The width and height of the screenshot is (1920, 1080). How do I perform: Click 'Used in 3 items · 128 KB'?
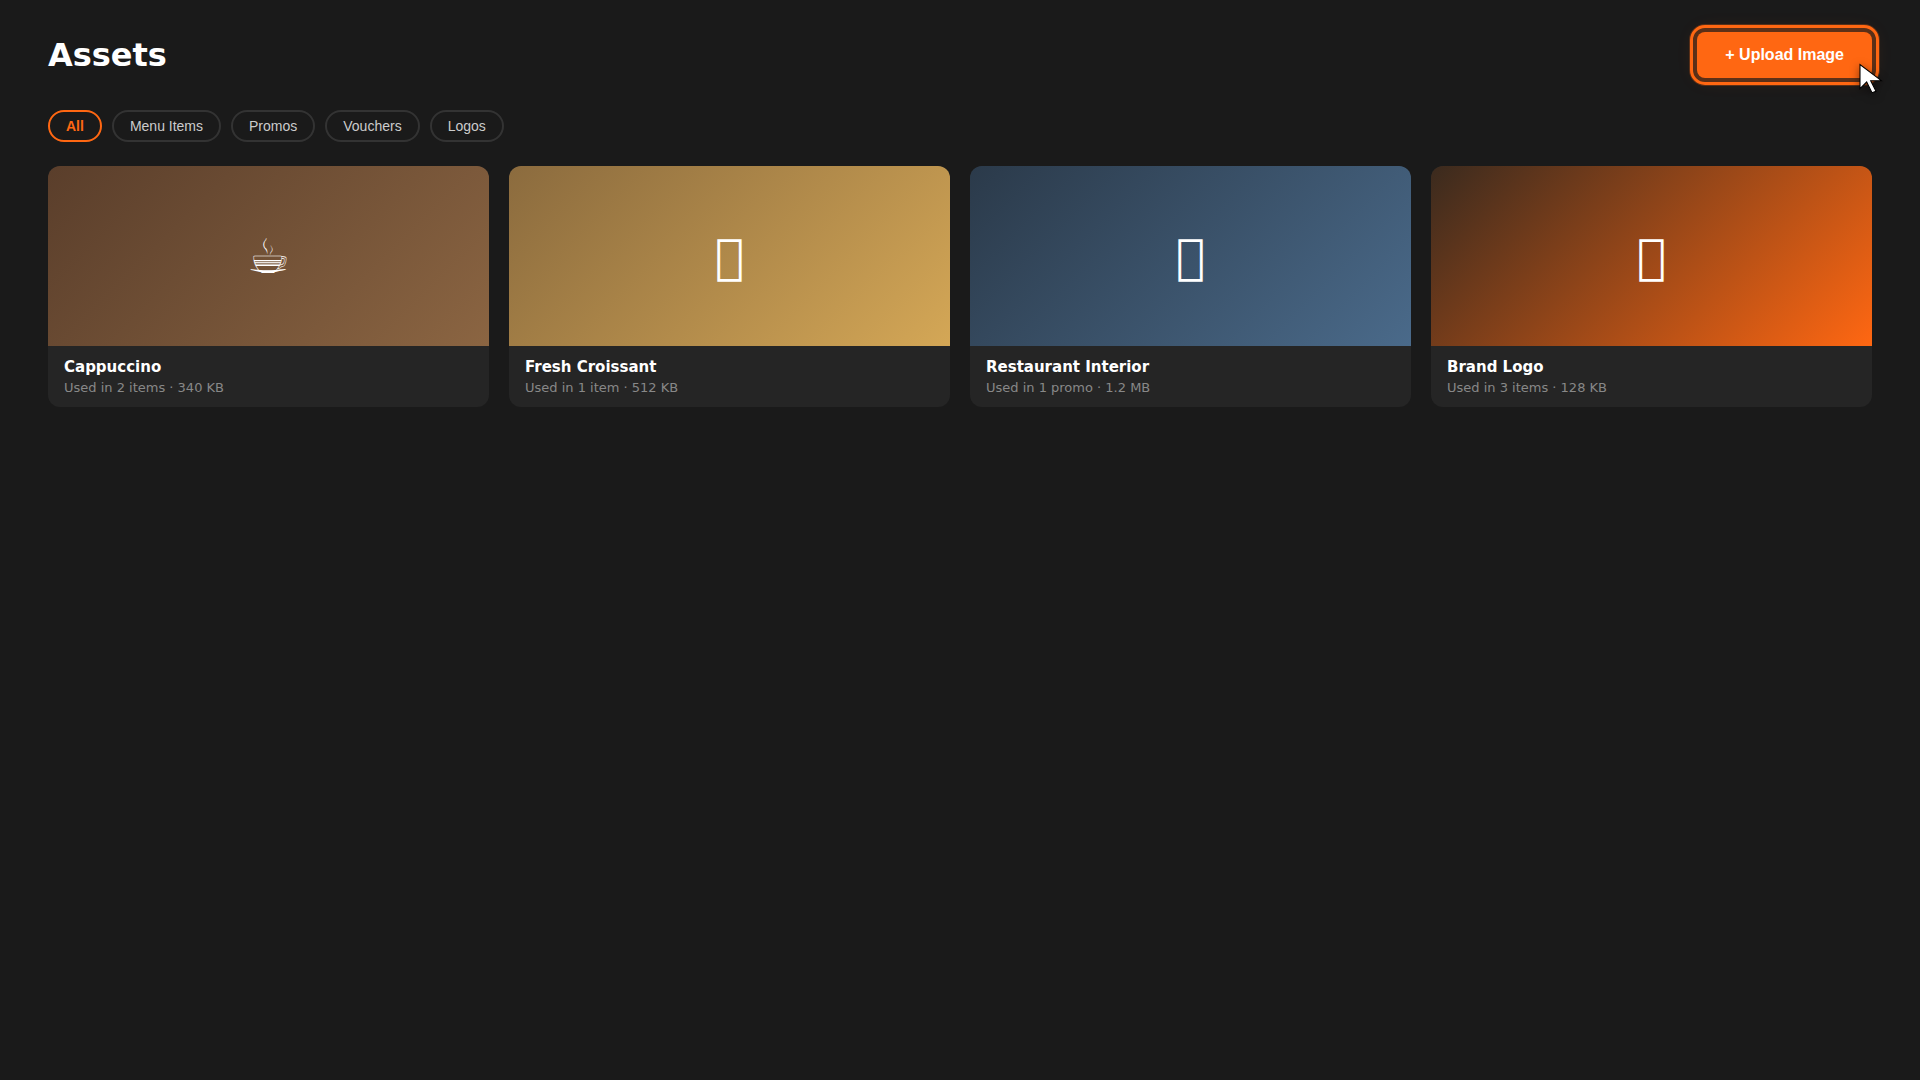(x=1526, y=388)
